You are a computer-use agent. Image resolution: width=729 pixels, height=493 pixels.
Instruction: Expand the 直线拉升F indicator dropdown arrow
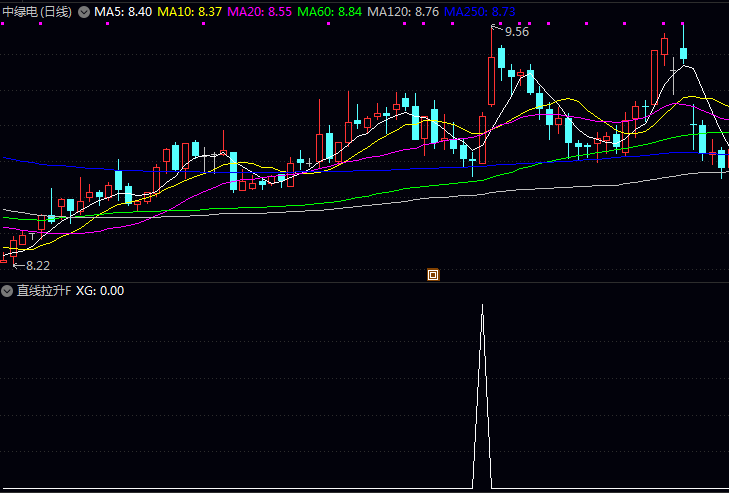[x=8, y=291]
